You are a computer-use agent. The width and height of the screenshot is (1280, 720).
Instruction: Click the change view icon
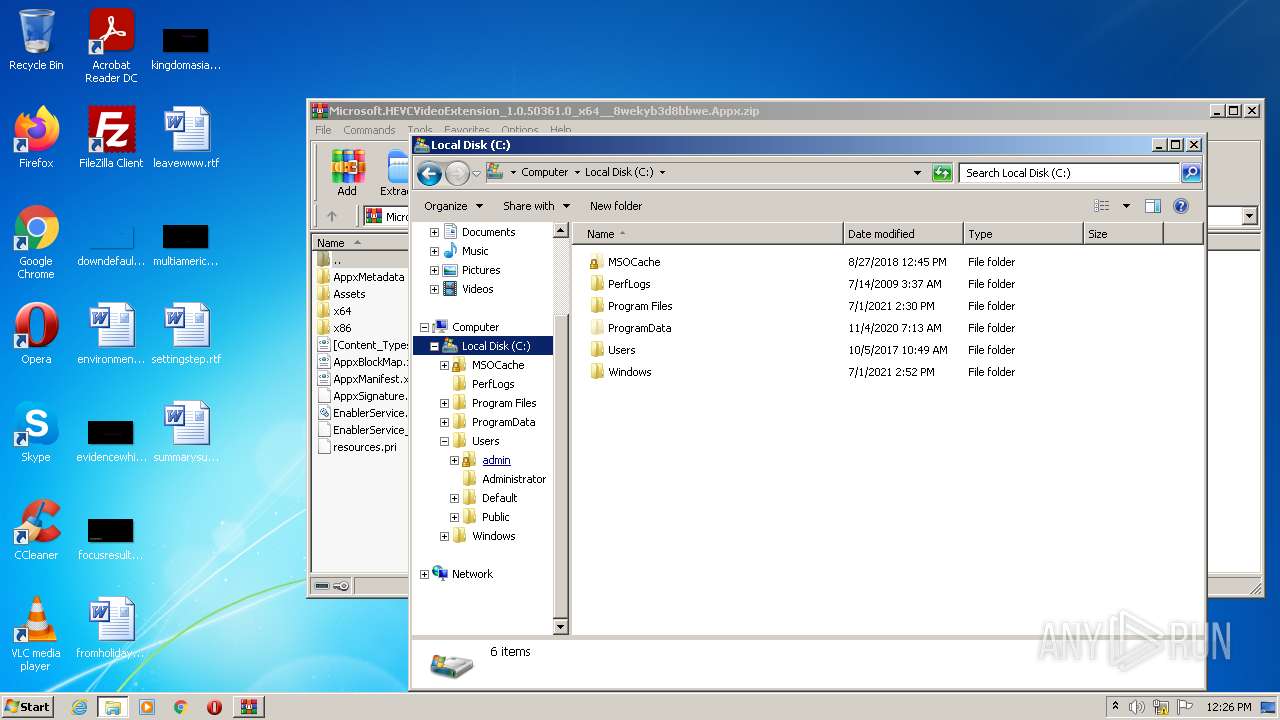tap(1102, 206)
